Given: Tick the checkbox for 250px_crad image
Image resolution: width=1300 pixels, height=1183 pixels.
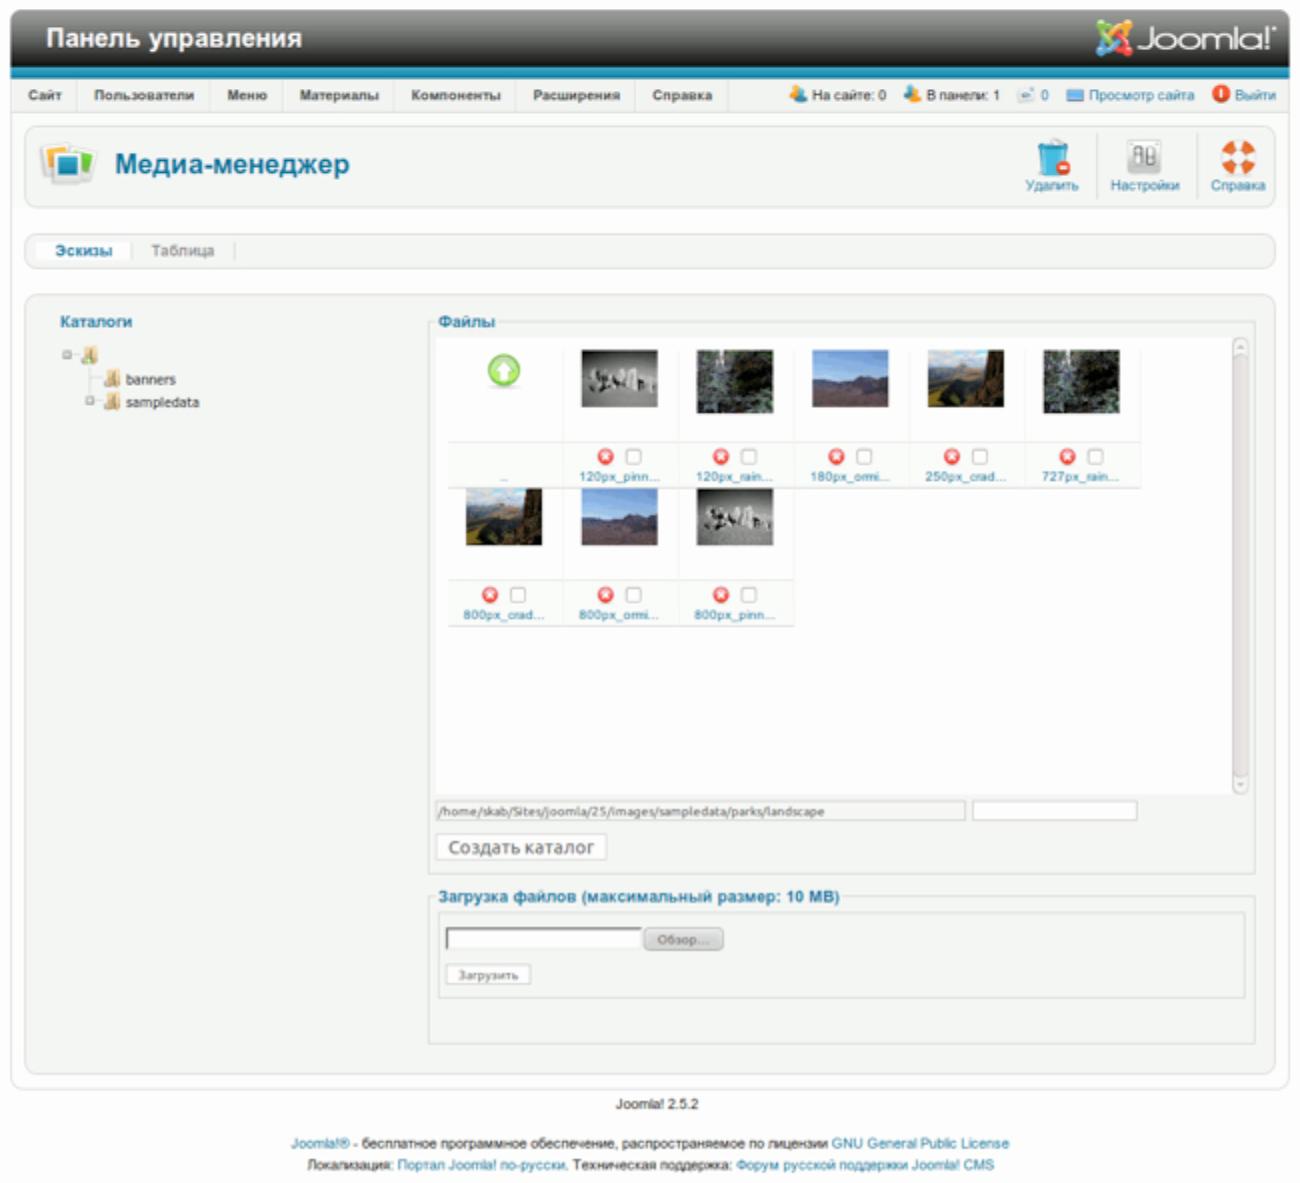Looking at the screenshot, I should (980, 457).
